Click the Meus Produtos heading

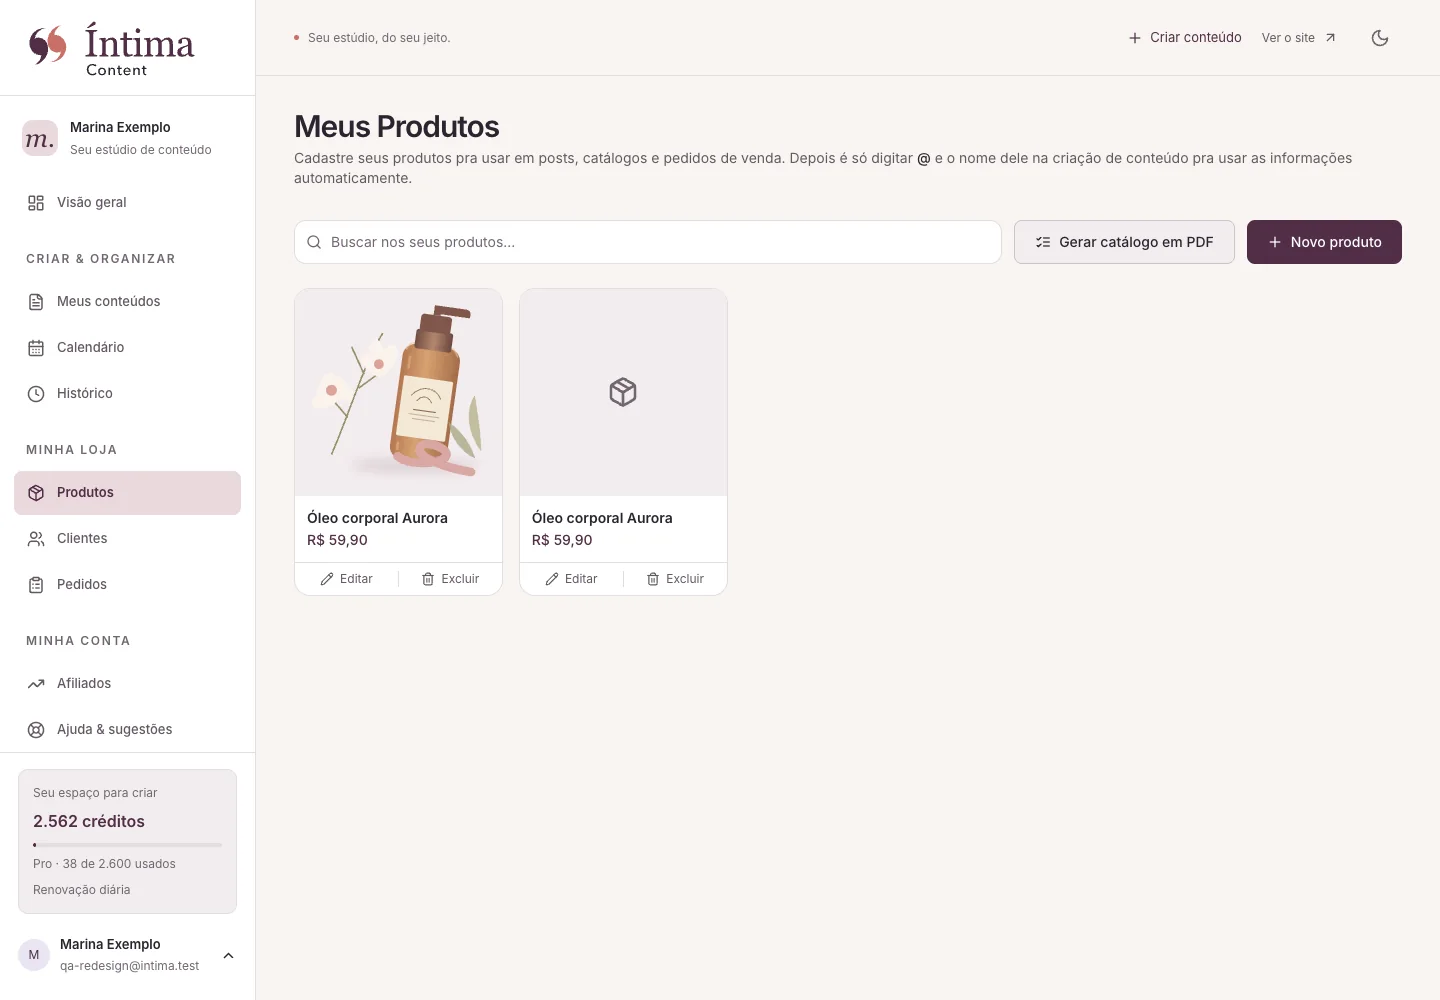click(x=397, y=127)
